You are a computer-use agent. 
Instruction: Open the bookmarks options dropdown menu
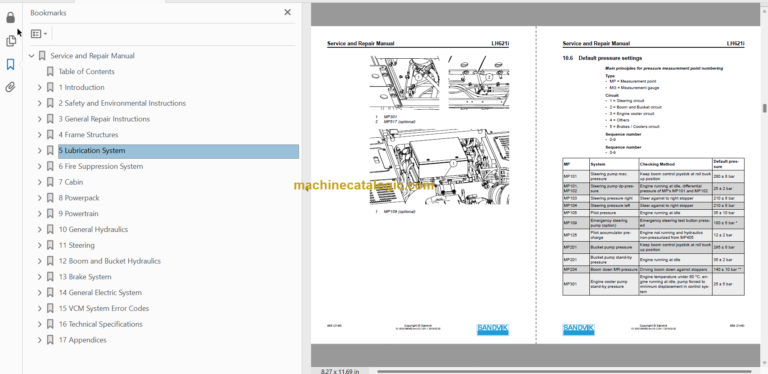(x=39, y=34)
